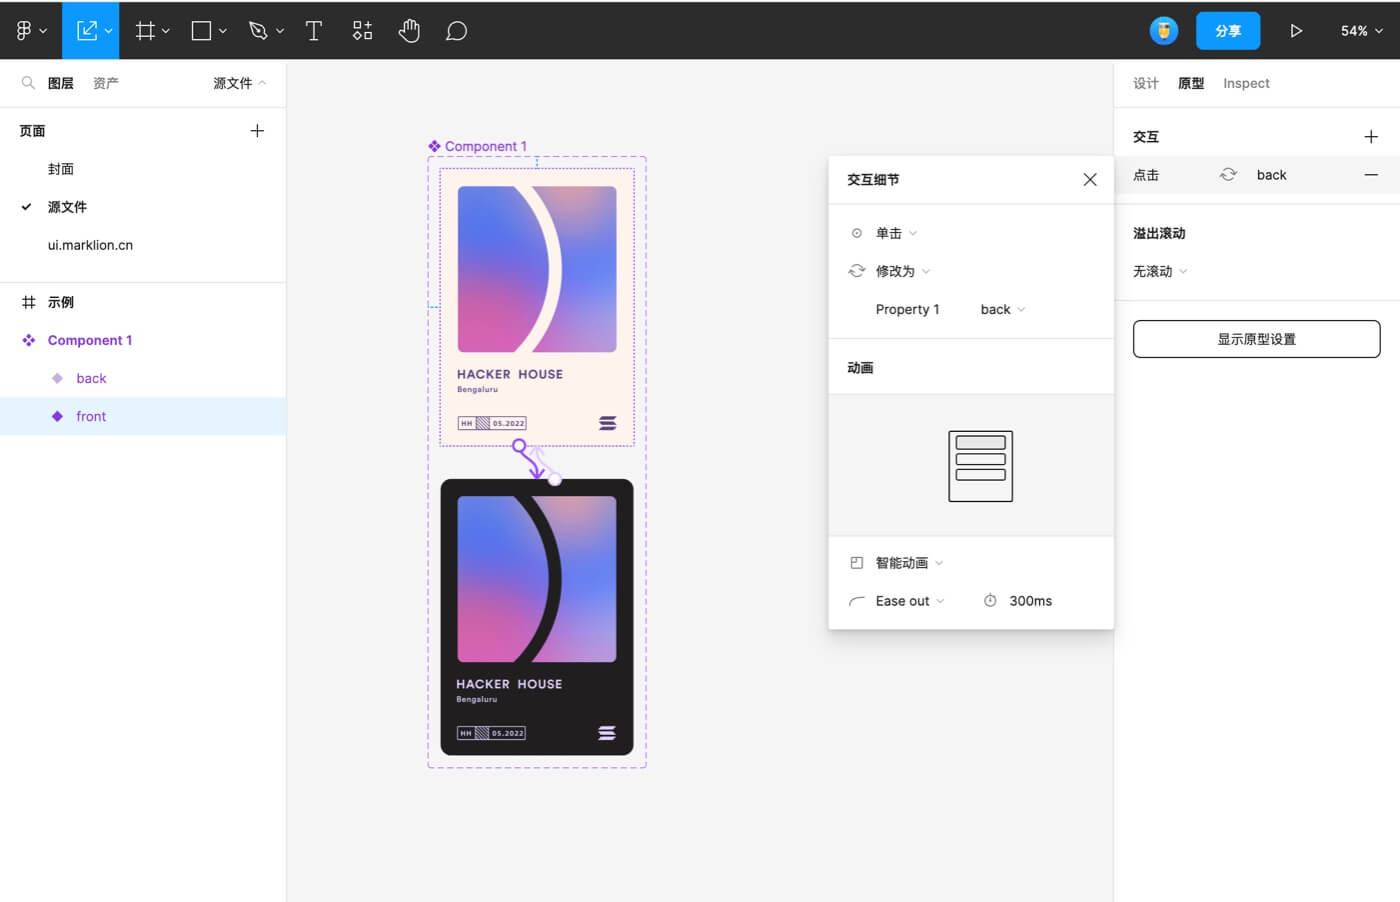The height and width of the screenshot is (902, 1400).
Task: Expand Pen tool options arrow
Action: coord(280,31)
